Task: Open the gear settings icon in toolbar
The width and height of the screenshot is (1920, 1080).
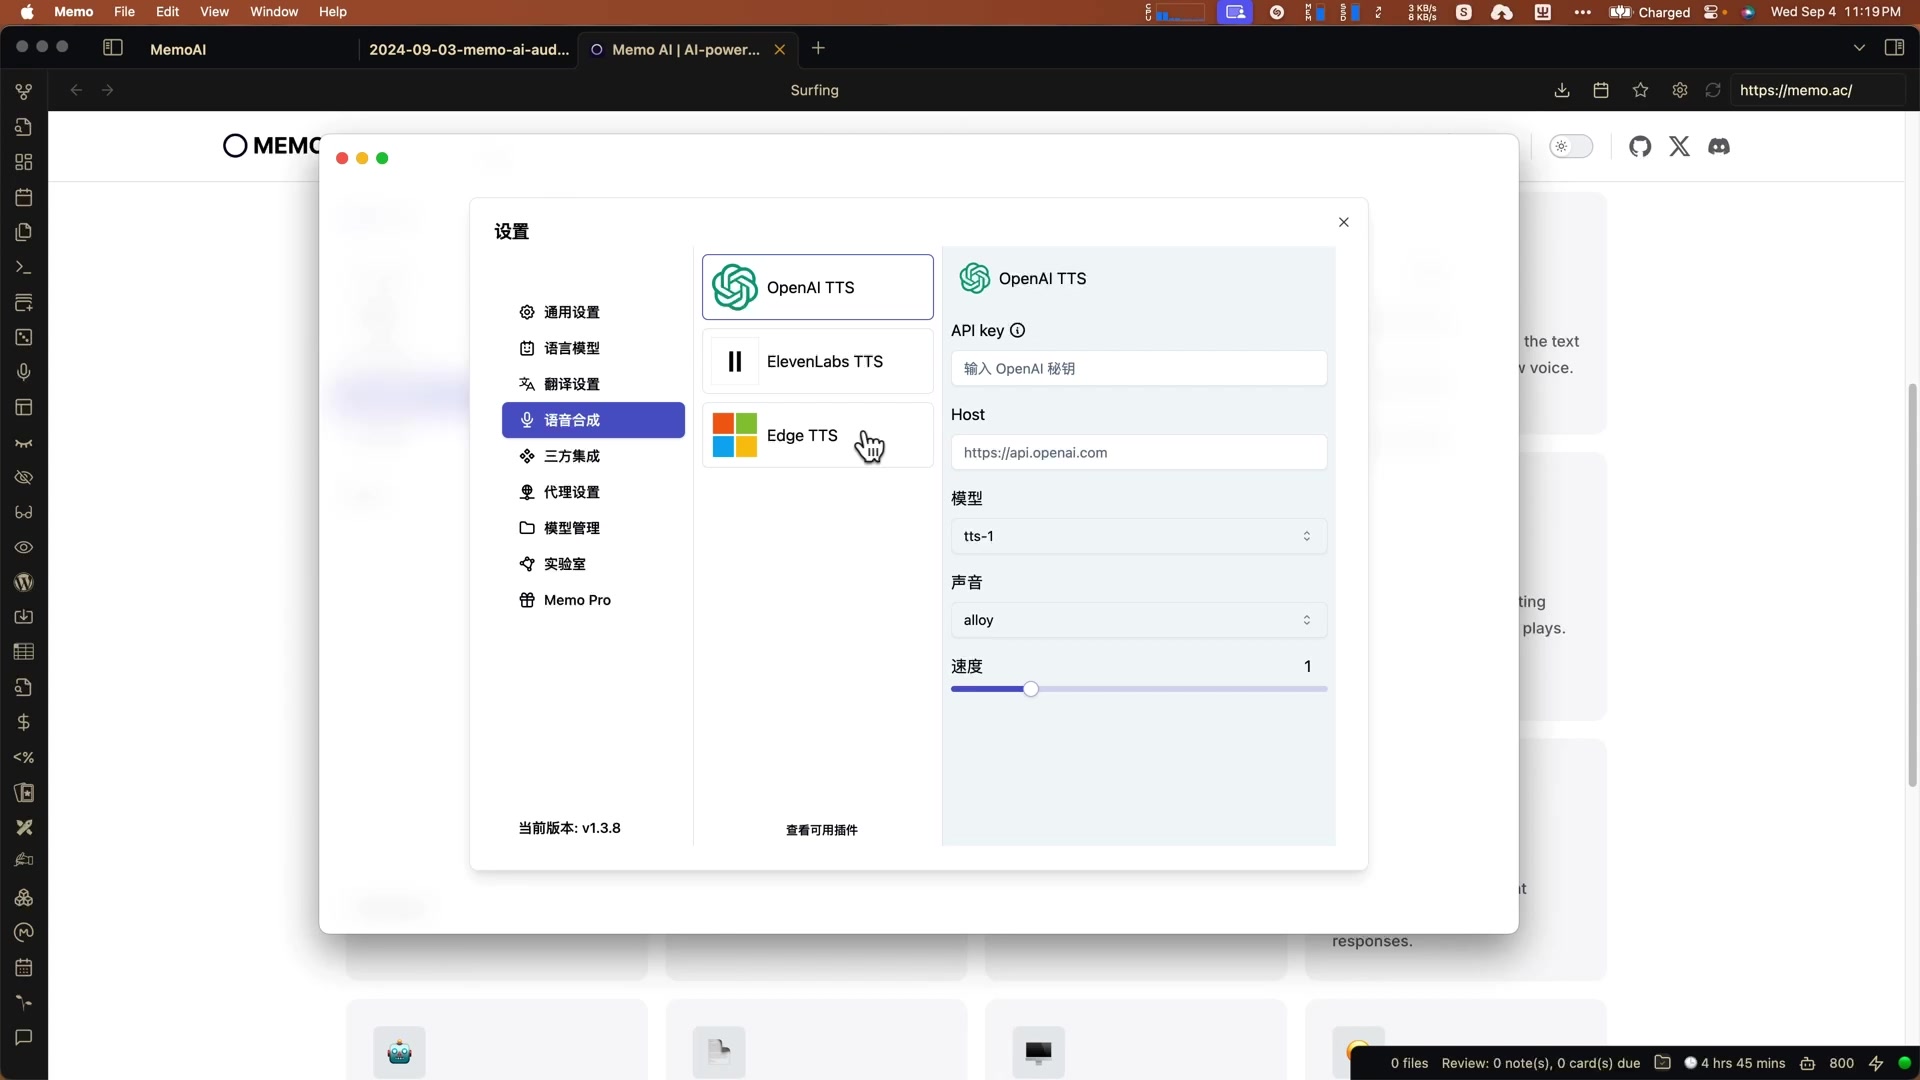Action: point(1680,90)
